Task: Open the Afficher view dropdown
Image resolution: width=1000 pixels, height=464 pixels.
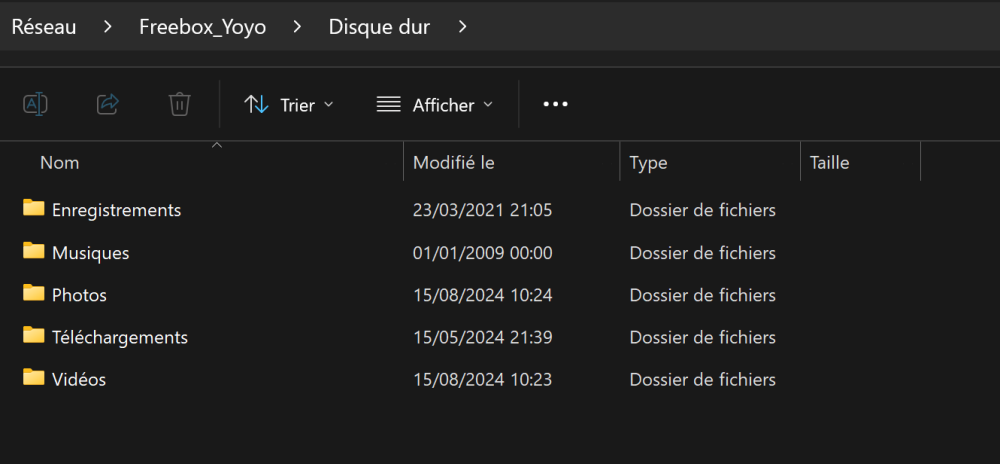Action: (x=435, y=104)
